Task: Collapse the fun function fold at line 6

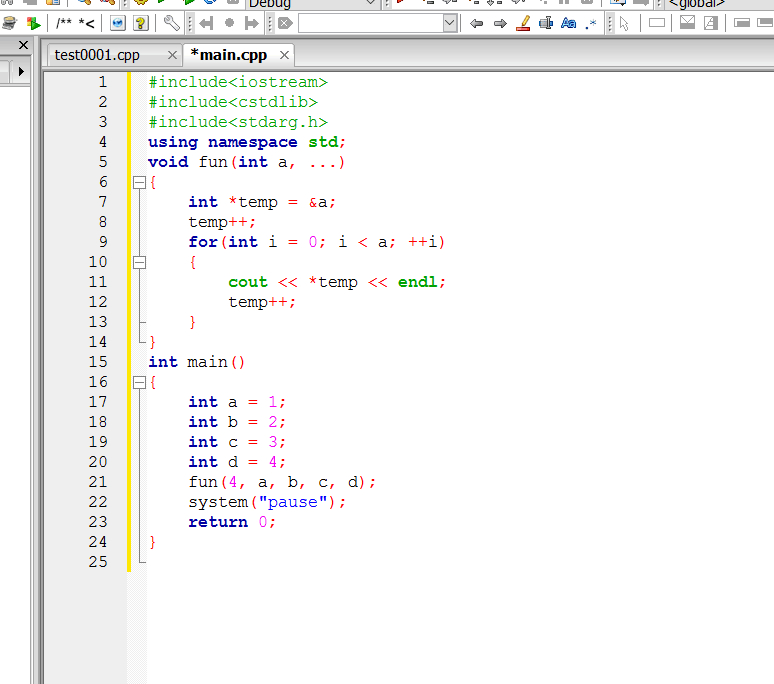Action: pyautogui.click(x=139, y=182)
